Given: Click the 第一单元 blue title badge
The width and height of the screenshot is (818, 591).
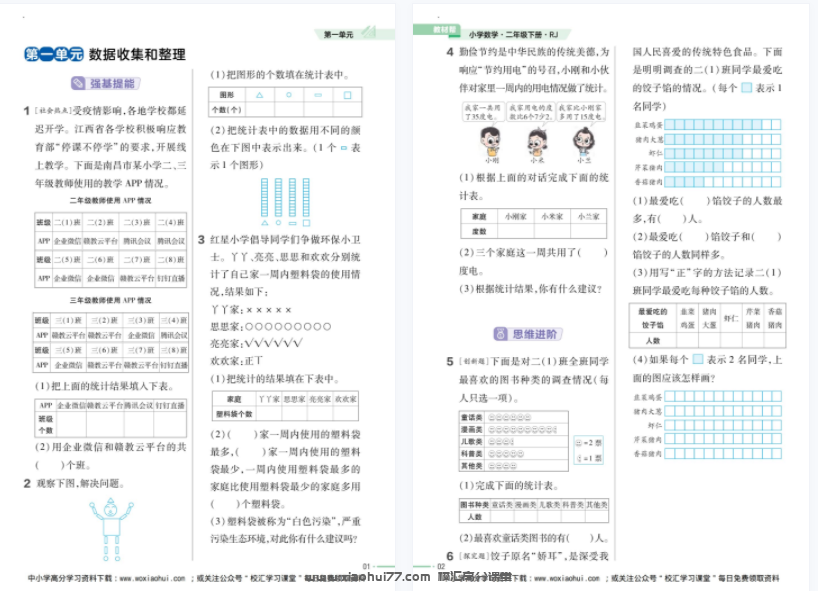Looking at the screenshot, I should 54,54.
